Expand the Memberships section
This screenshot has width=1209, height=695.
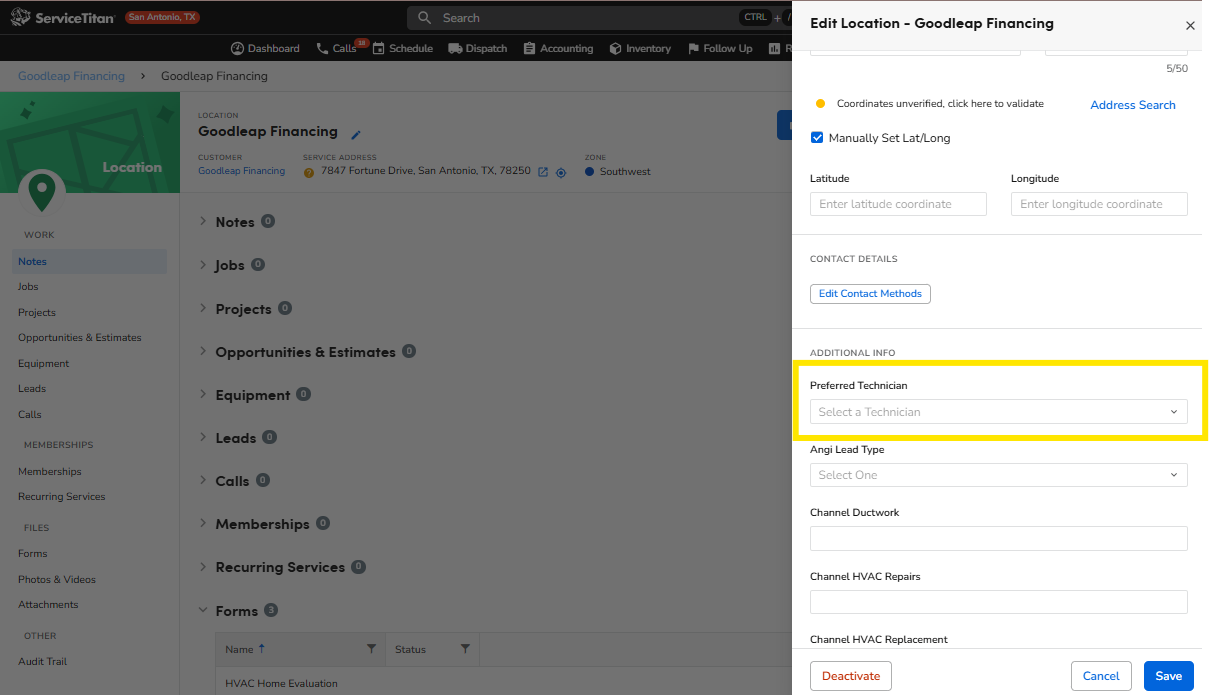tap(203, 523)
